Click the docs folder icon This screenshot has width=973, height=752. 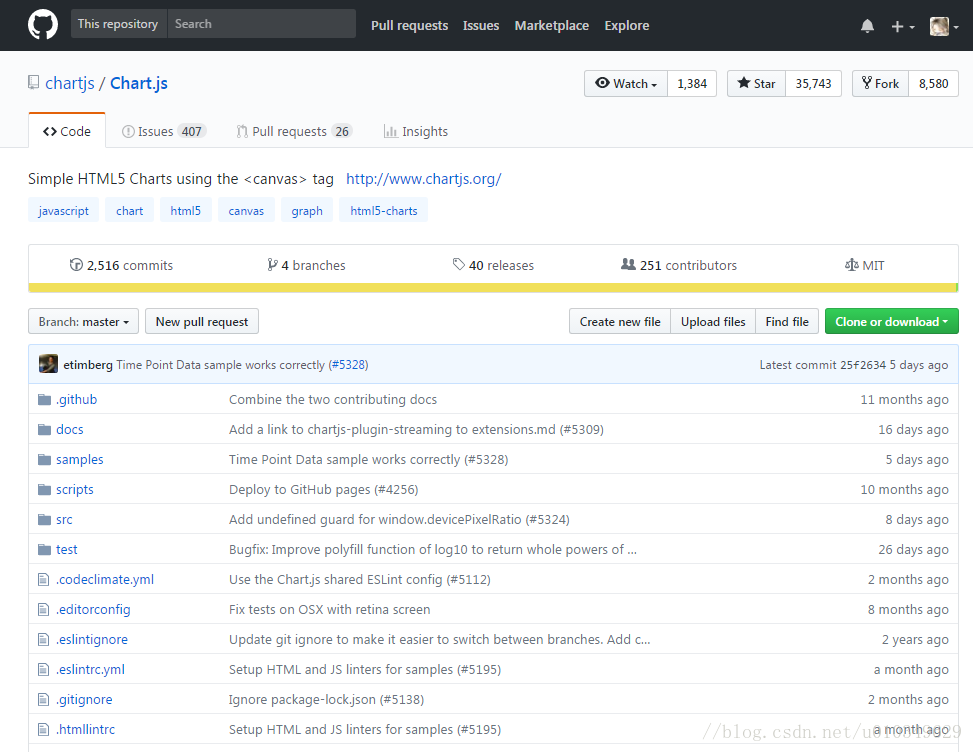click(44, 429)
